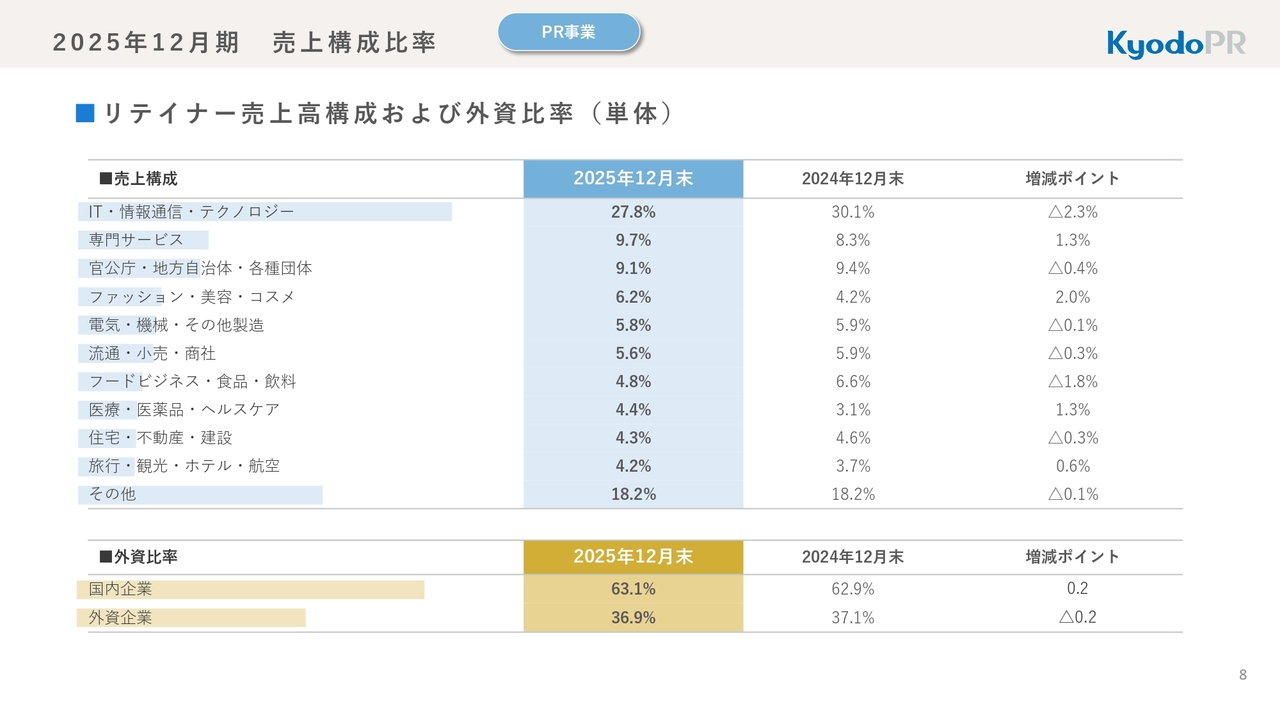Click the 36.9% foreign ratio cell
This screenshot has width=1280, height=720.
(x=633, y=618)
